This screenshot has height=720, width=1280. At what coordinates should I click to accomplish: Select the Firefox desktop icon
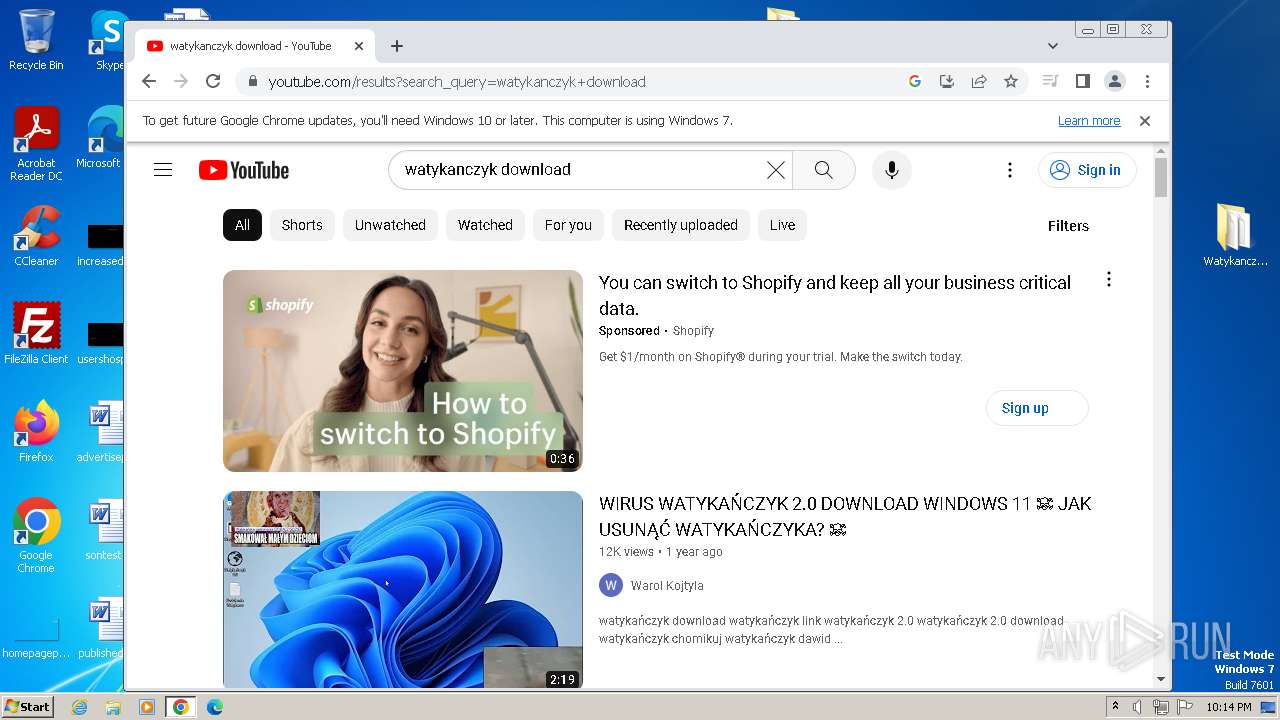(36, 431)
